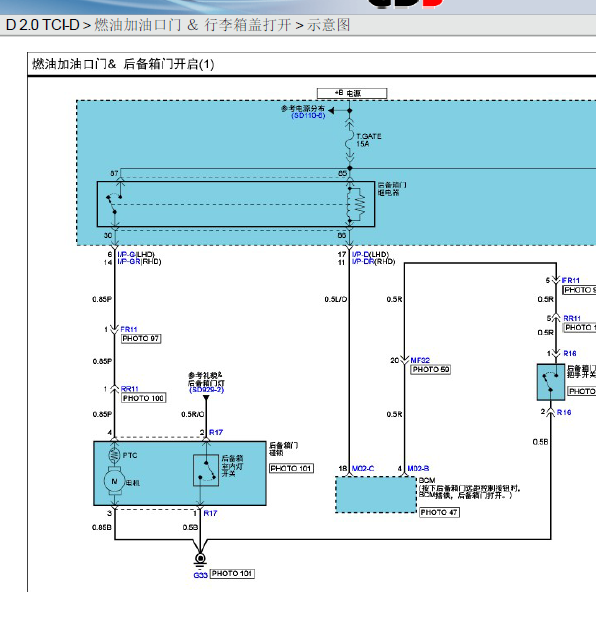Click the I/P-D (LHD) connector link
The width and height of the screenshot is (596, 638).
(x=361, y=254)
